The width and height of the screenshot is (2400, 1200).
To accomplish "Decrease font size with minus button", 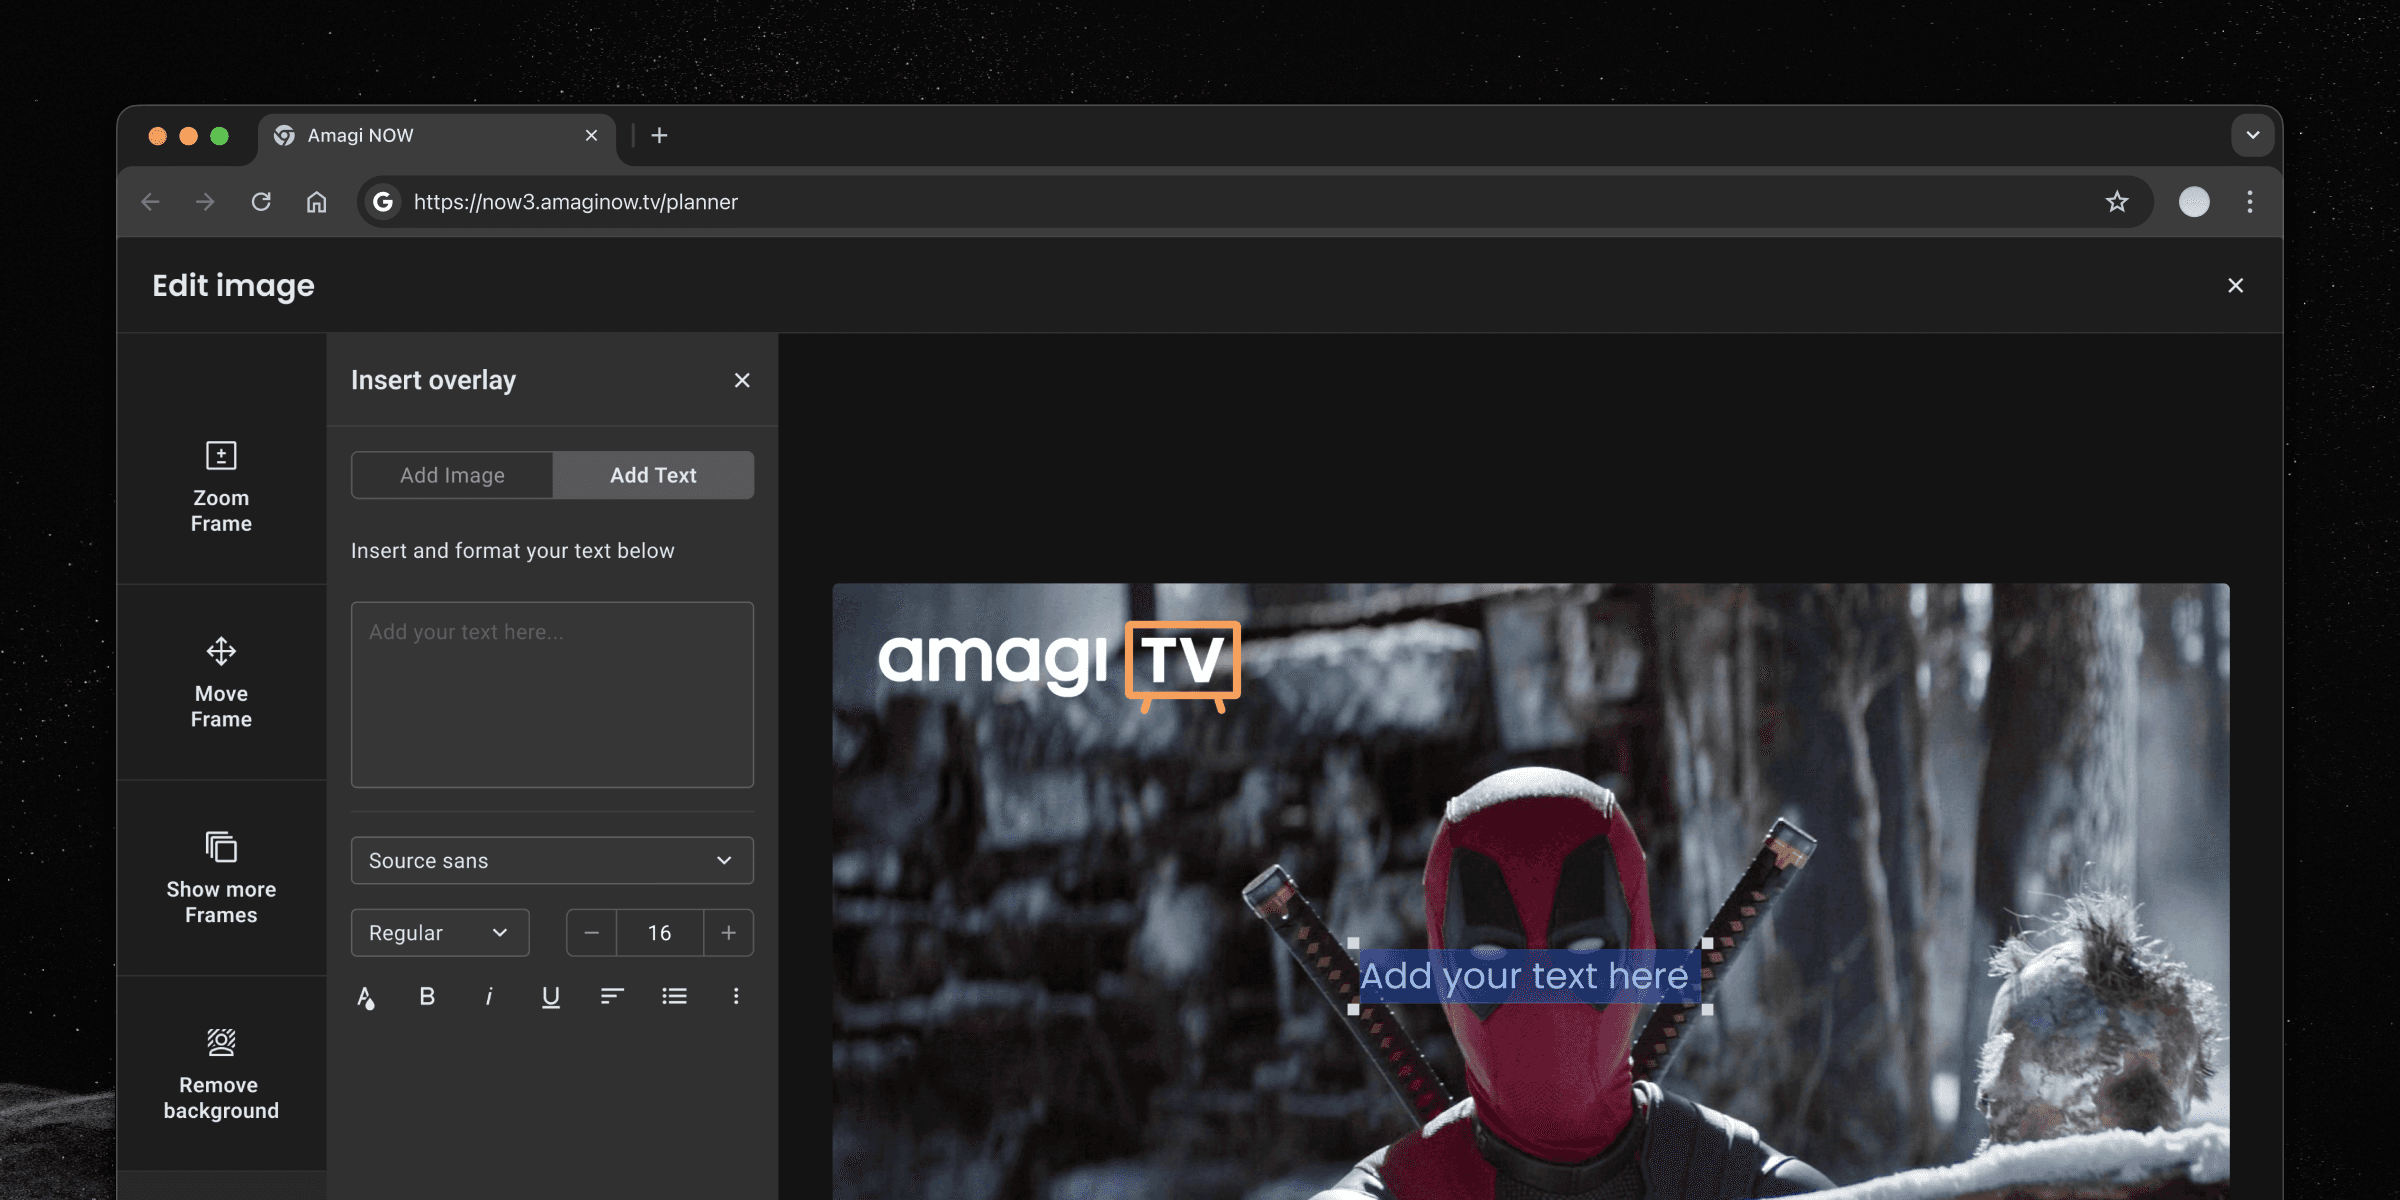I will [592, 932].
